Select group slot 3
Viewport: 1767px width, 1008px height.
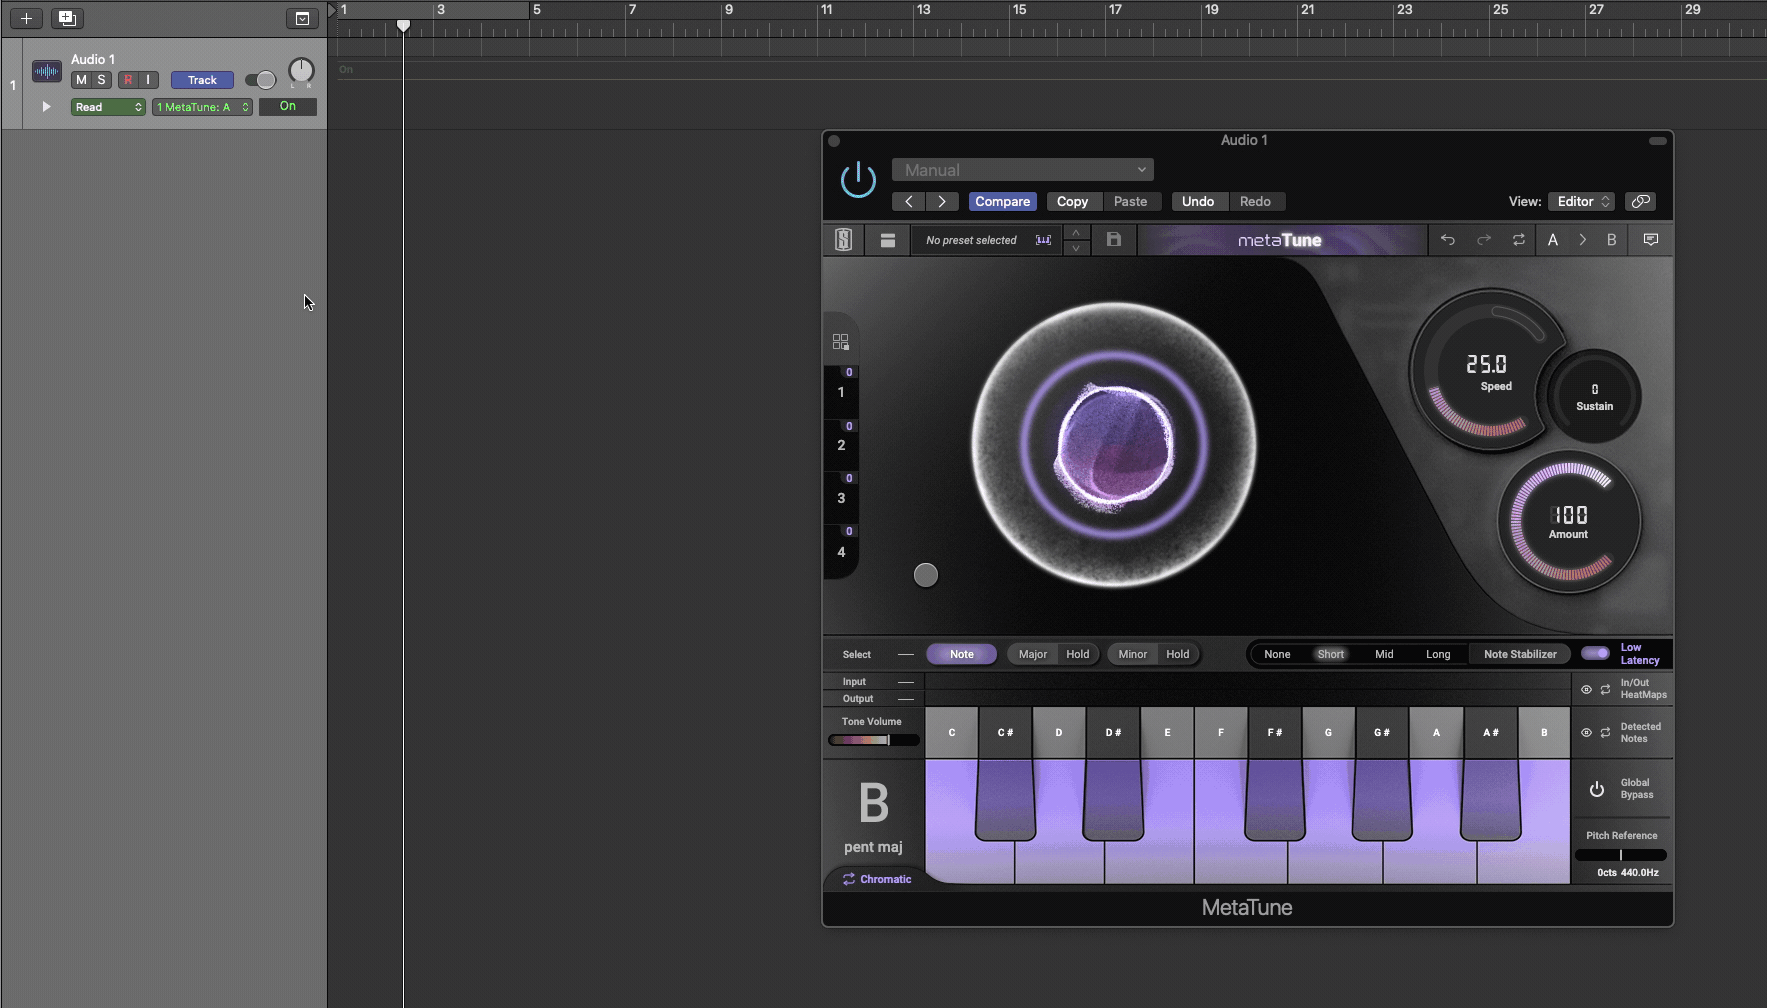(x=841, y=498)
